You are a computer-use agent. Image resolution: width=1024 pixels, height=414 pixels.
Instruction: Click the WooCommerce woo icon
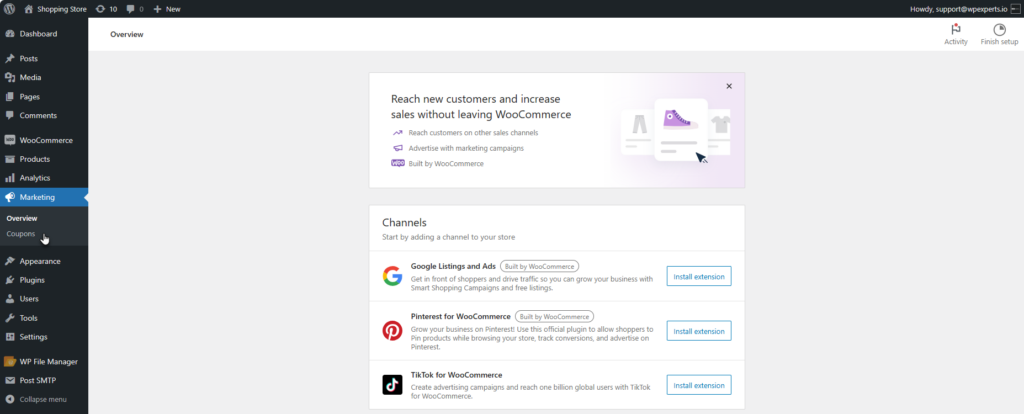tap(10, 140)
